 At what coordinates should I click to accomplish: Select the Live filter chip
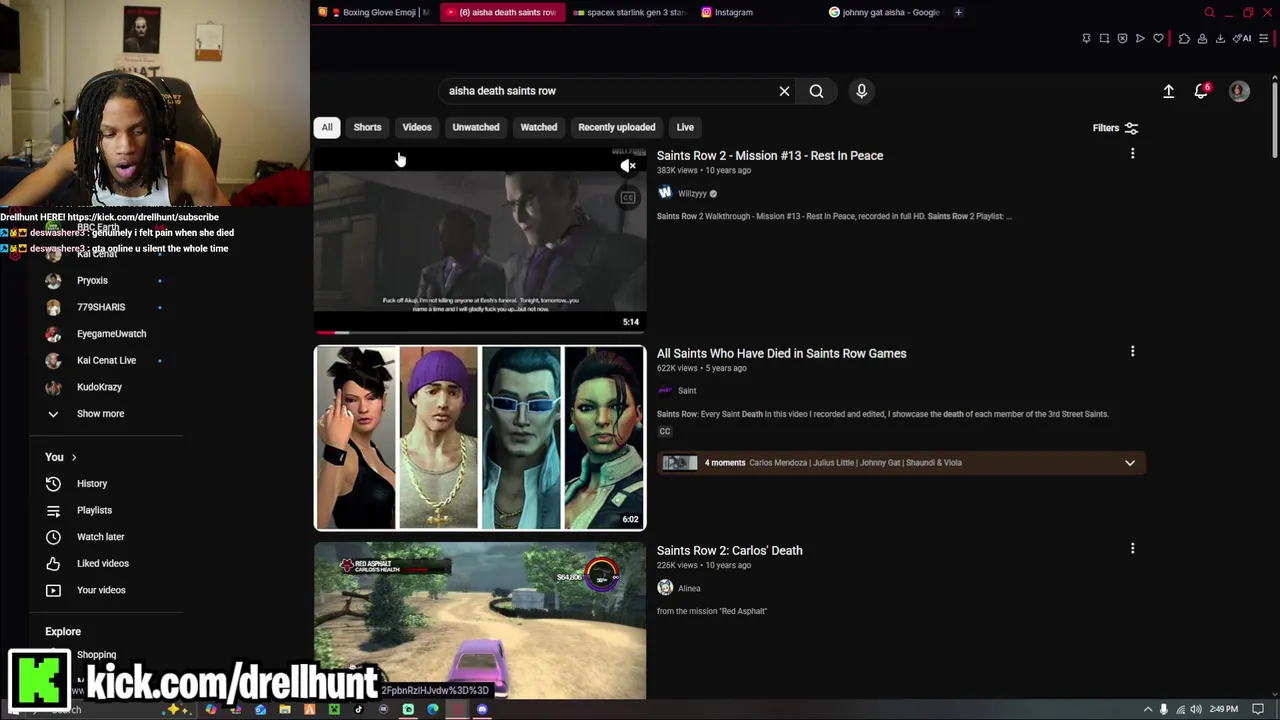pos(685,127)
